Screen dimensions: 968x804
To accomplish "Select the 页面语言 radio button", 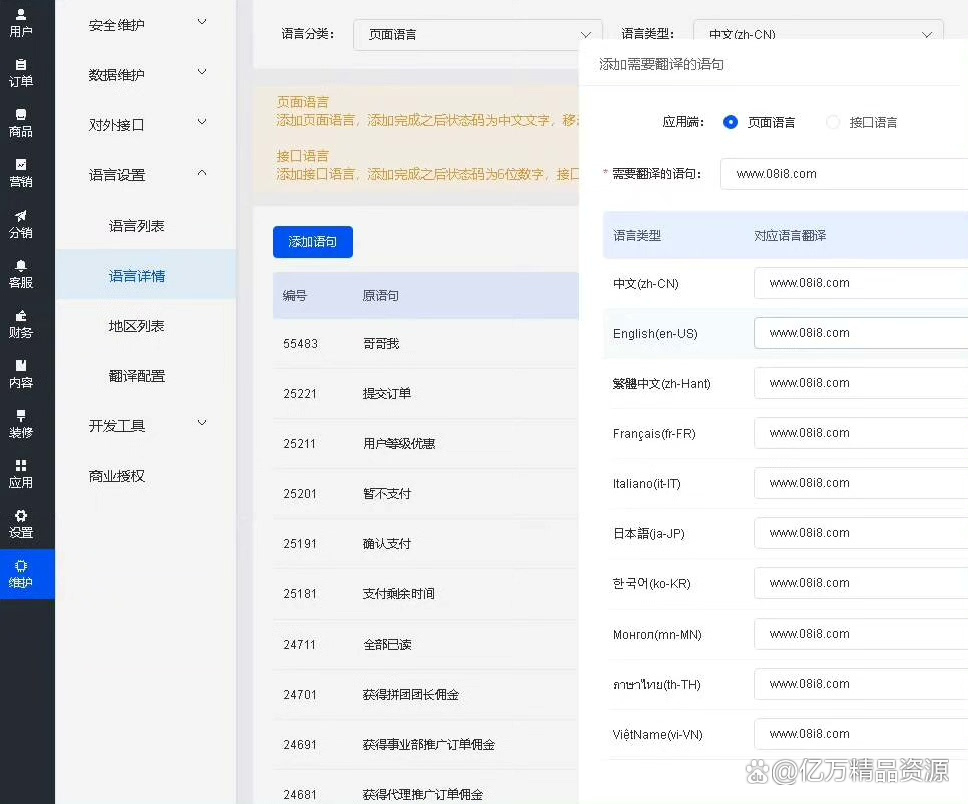I will point(730,122).
